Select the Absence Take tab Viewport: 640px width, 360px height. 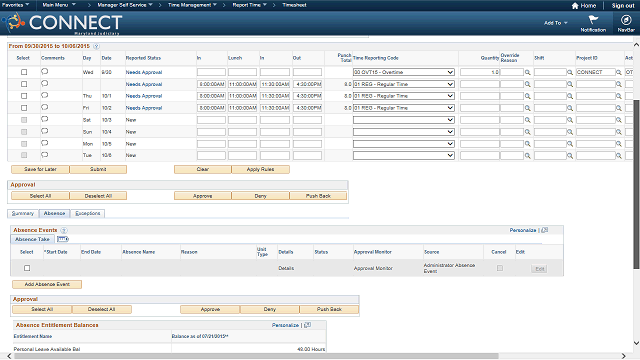click(32, 239)
